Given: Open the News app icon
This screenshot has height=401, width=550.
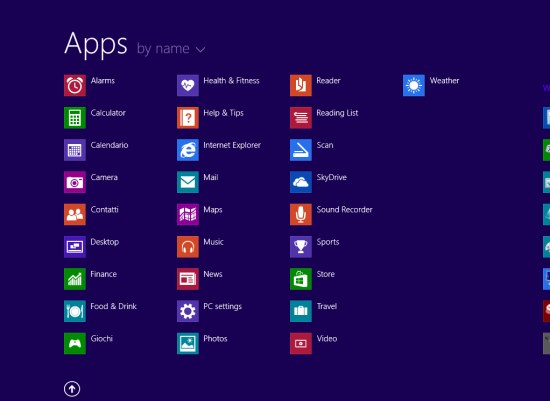Looking at the screenshot, I should coord(188,279).
